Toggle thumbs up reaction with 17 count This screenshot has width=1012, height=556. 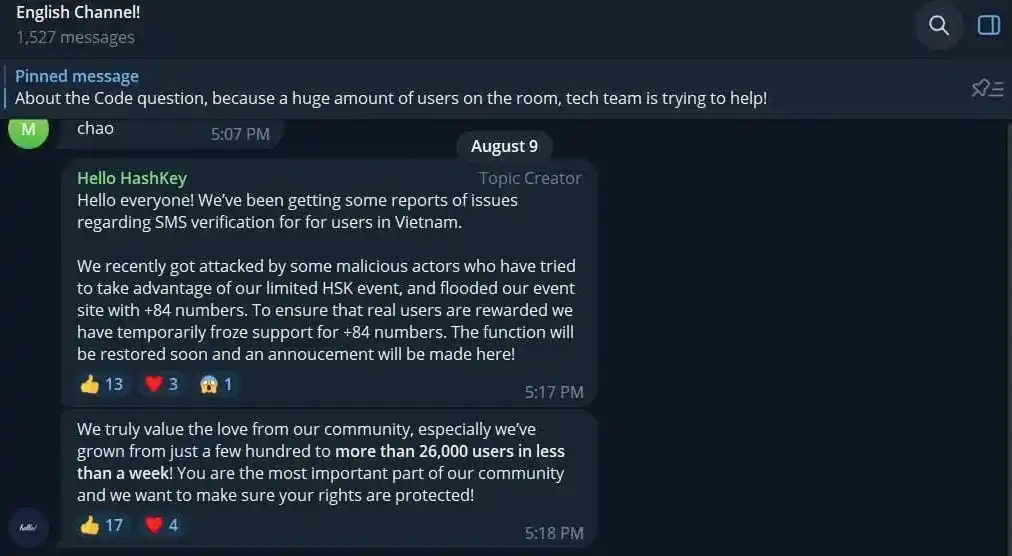click(x=101, y=525)
